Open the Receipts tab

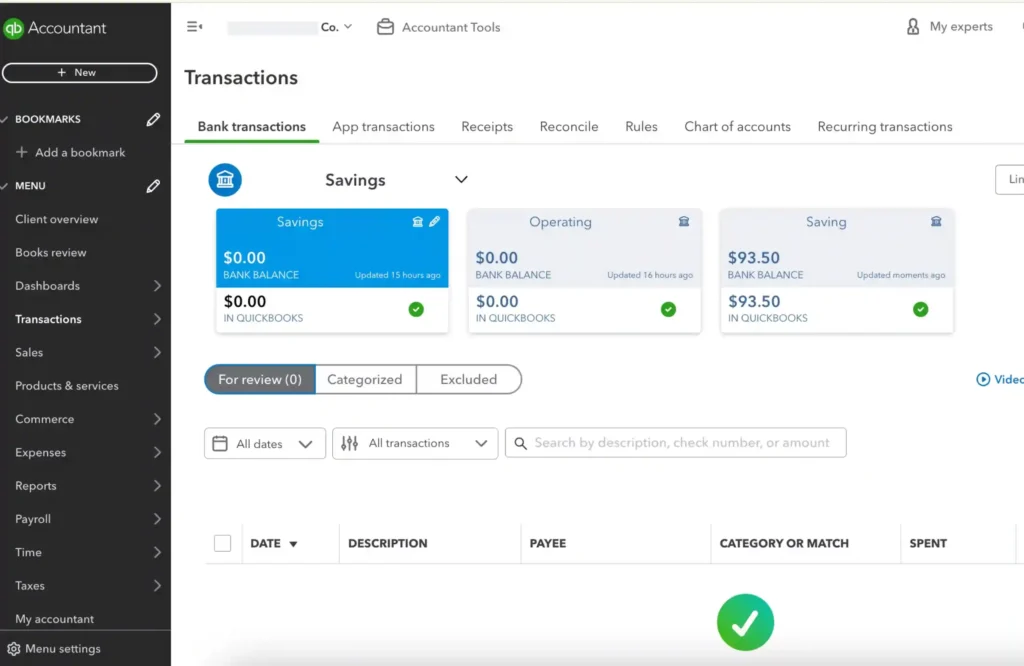pos(487,127)
